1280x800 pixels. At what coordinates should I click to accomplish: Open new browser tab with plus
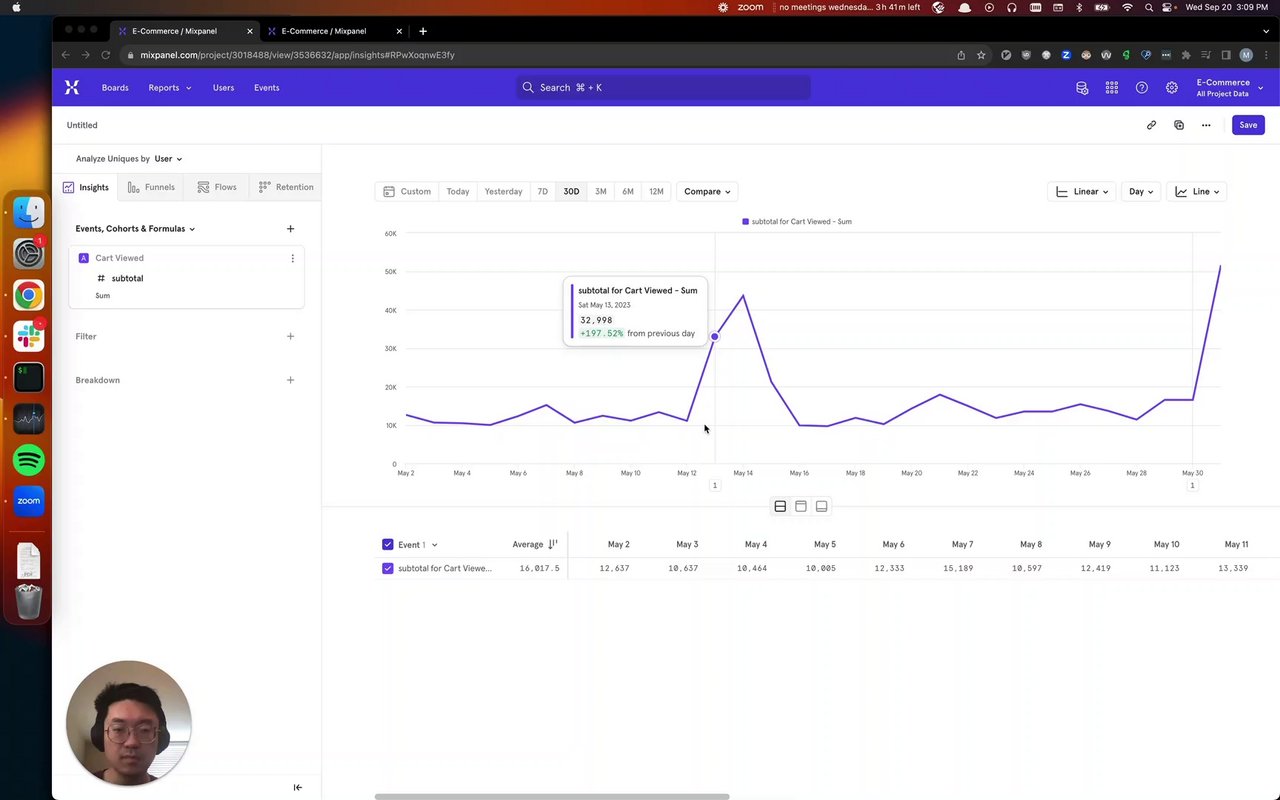[x=423, y=31]
